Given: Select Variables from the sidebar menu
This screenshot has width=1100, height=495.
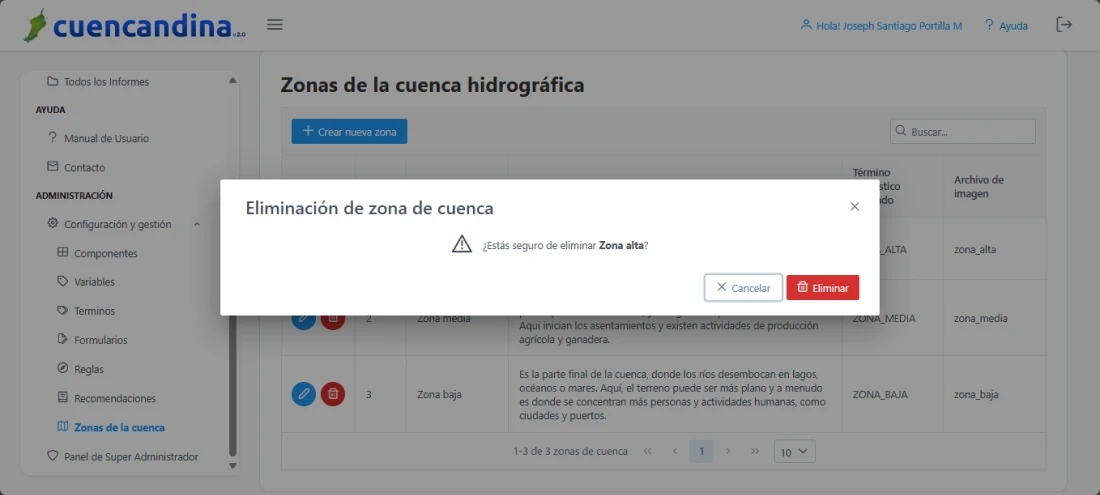Looking at the screenshot, I should pyautogui.click(x=94, y=282).
